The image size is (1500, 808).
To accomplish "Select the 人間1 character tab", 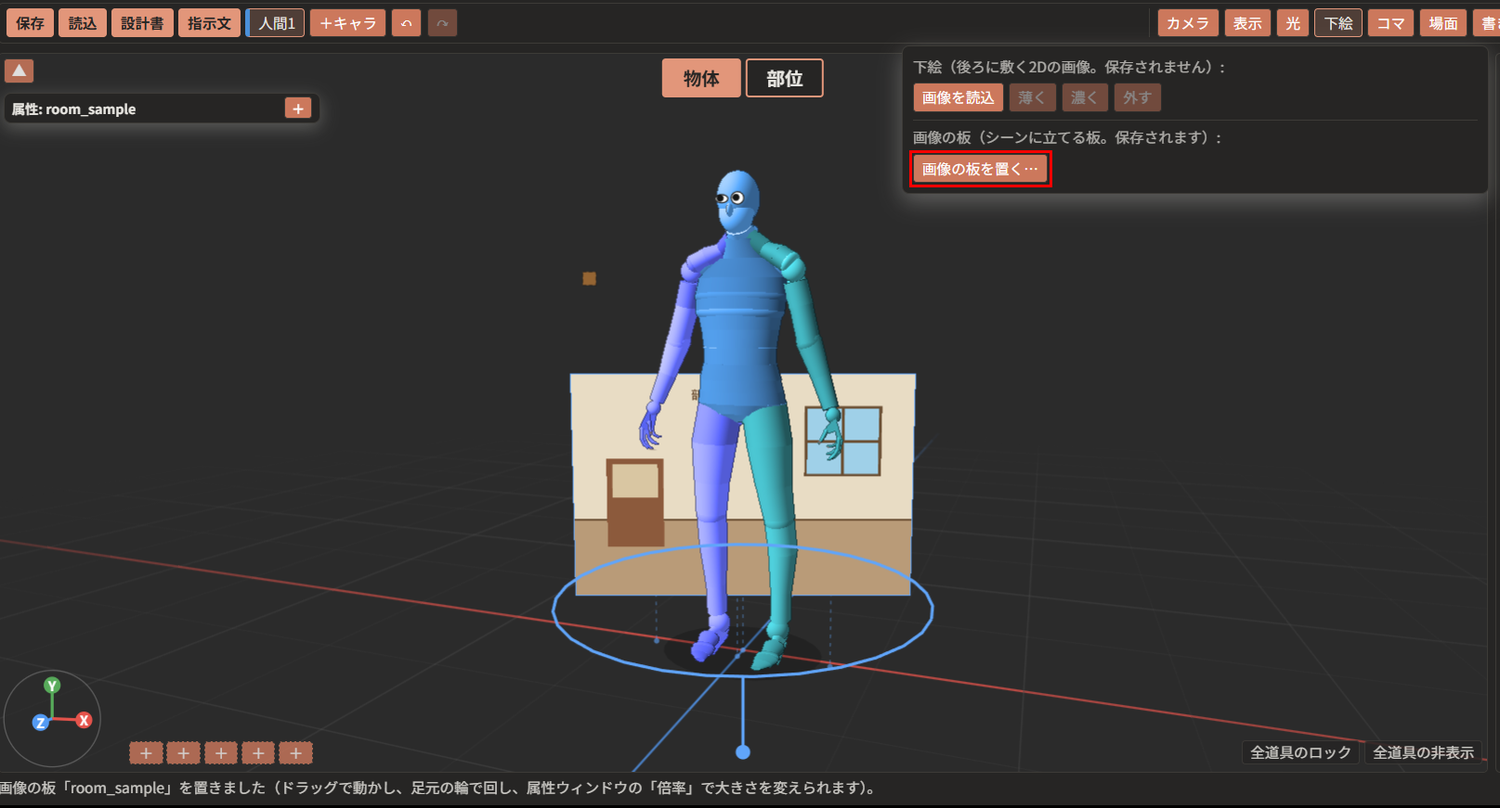I will click(276, 23).
